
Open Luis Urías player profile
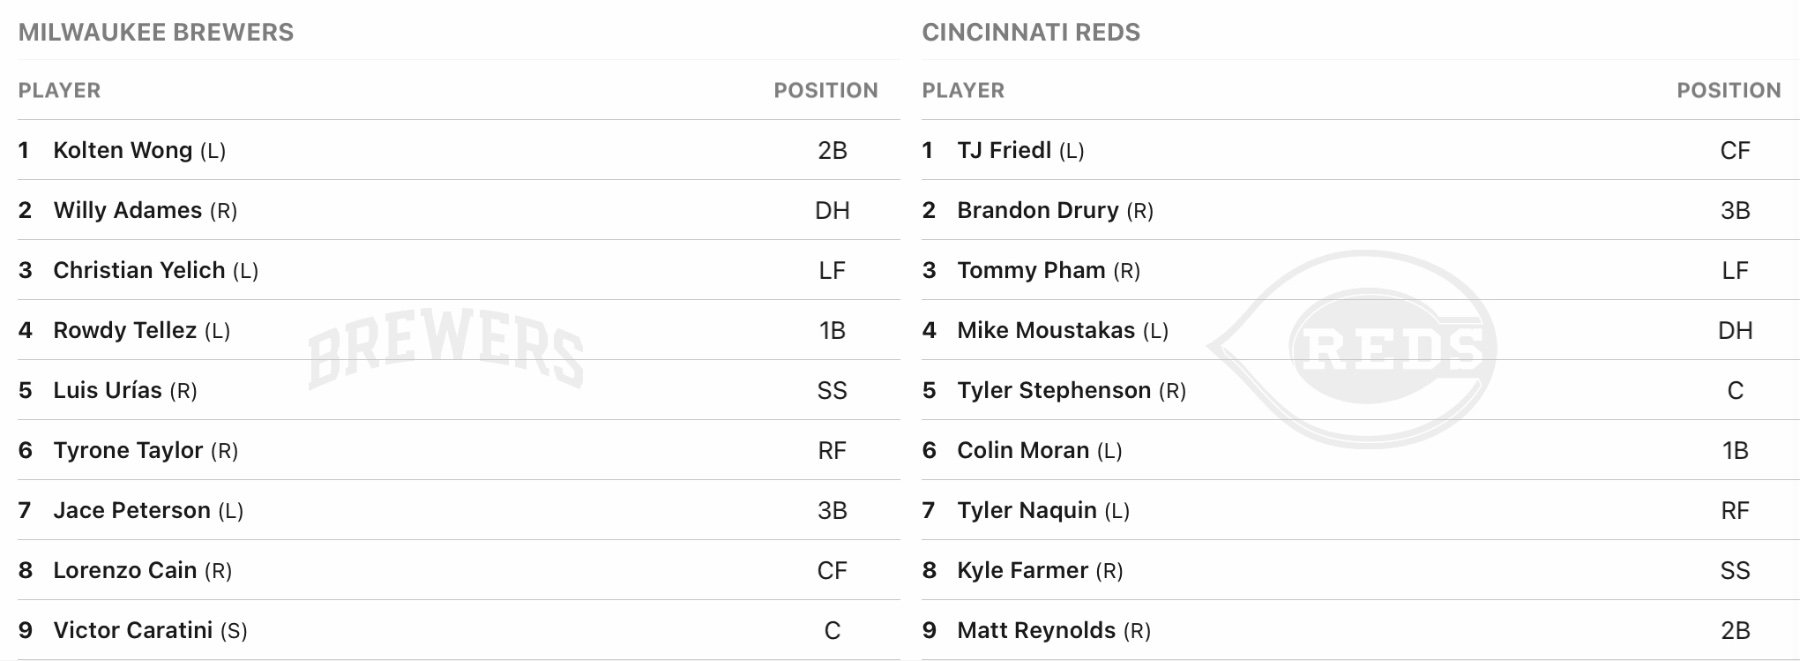pyautogui.click(x=107, y=390)
